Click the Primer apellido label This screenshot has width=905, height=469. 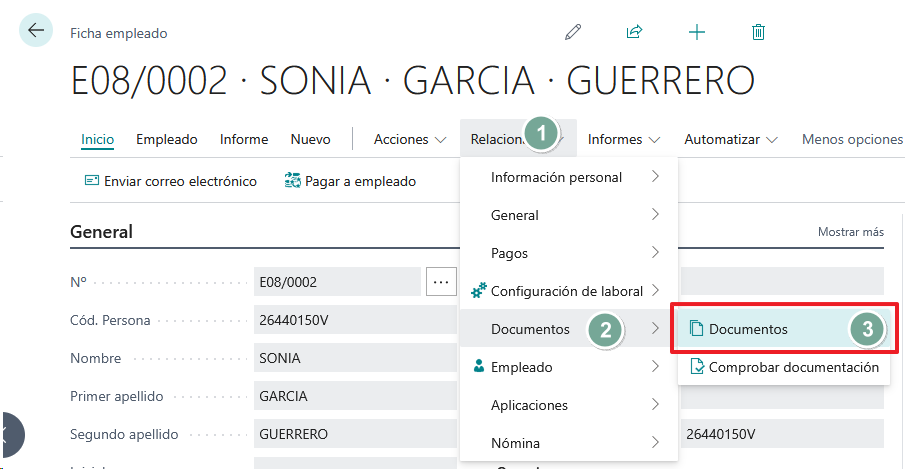(117, 396)
